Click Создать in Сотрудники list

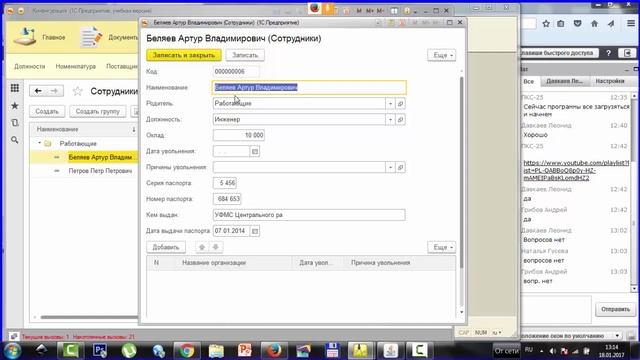pyautogui.click(x=47, y=111)
